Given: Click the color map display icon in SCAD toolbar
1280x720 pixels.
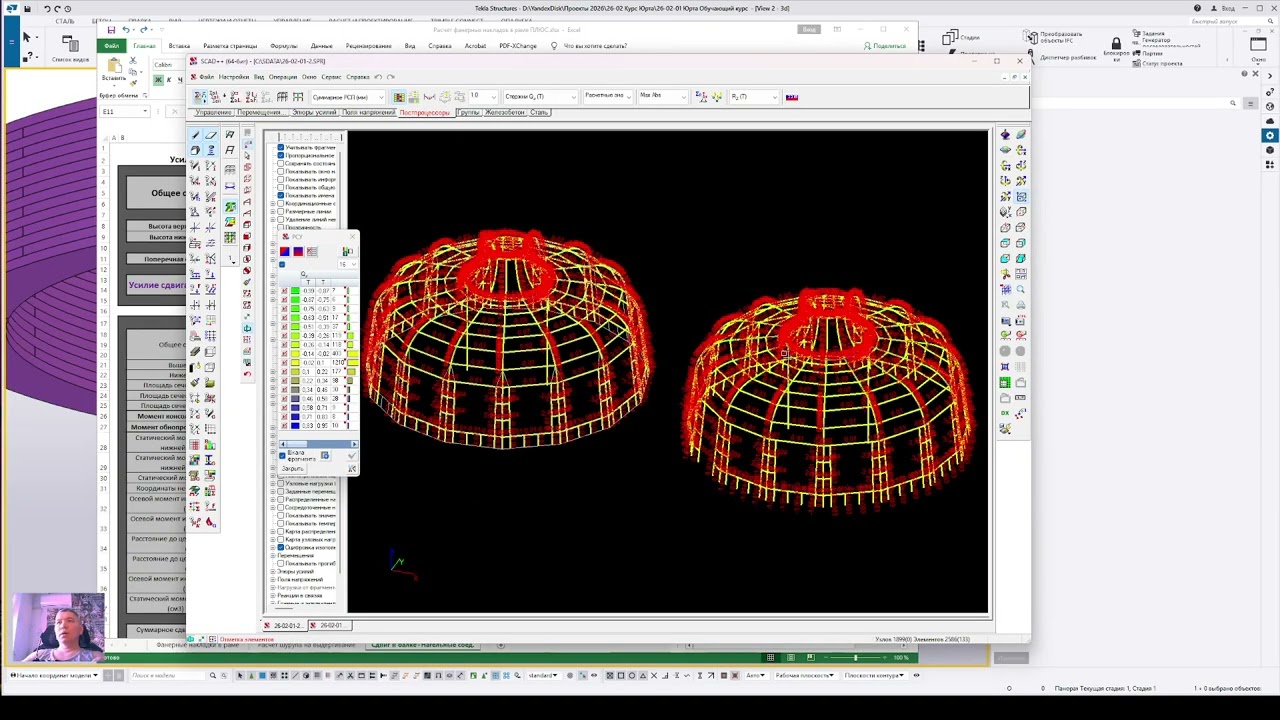Looking at the screenshot, I should tap(399, 97).
